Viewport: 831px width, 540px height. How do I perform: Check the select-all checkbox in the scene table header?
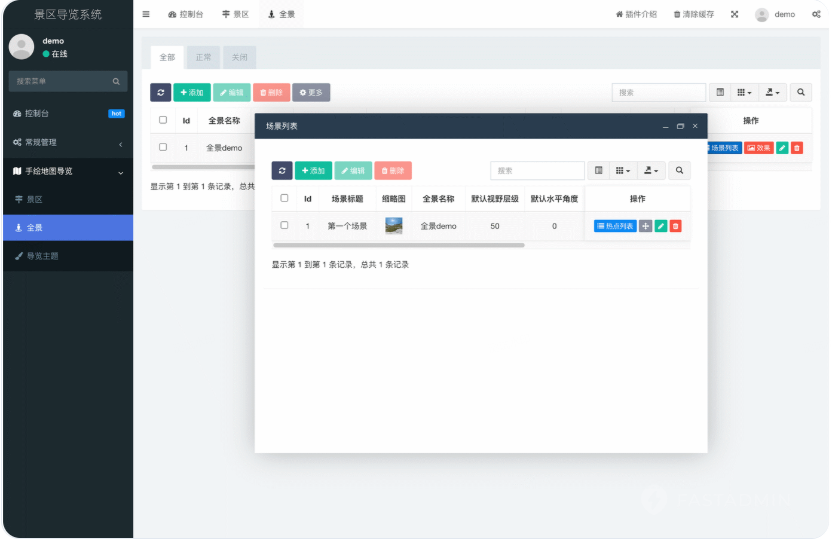tap(284, 198)
